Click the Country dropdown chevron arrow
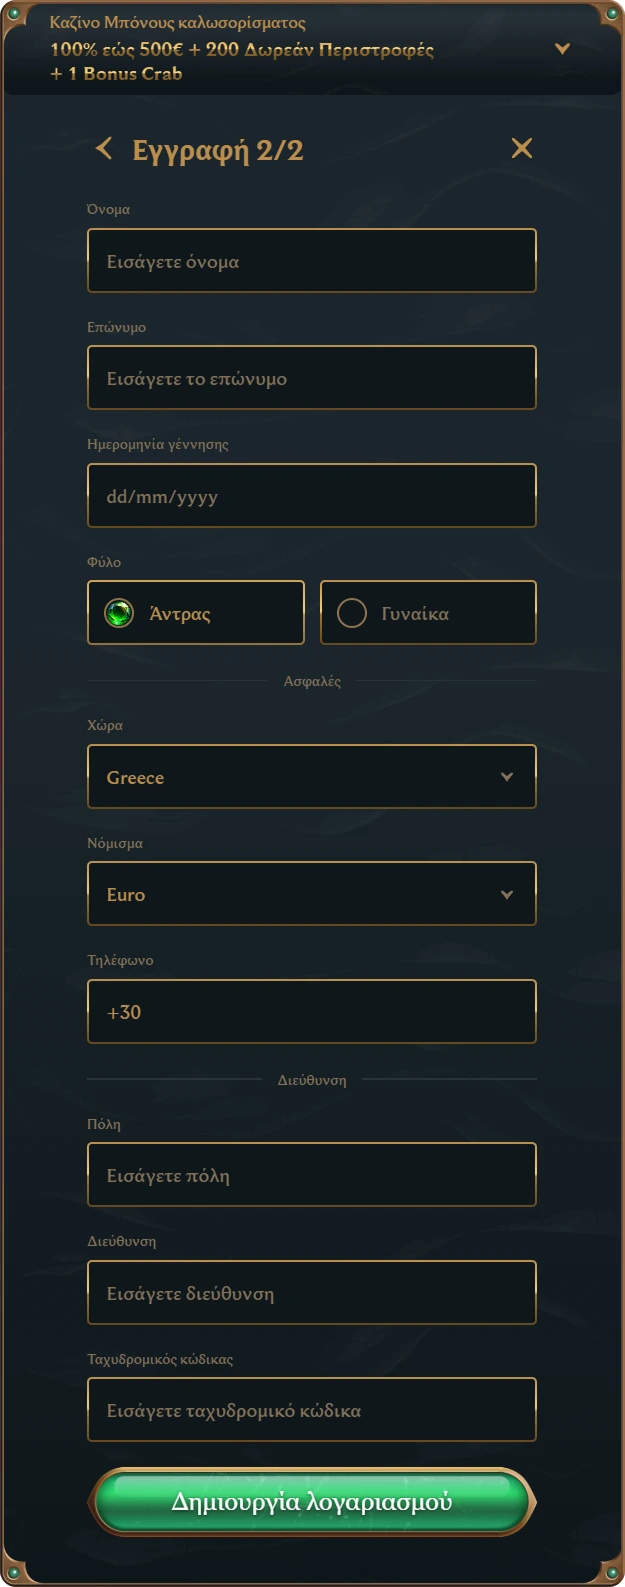 (507, 777)
